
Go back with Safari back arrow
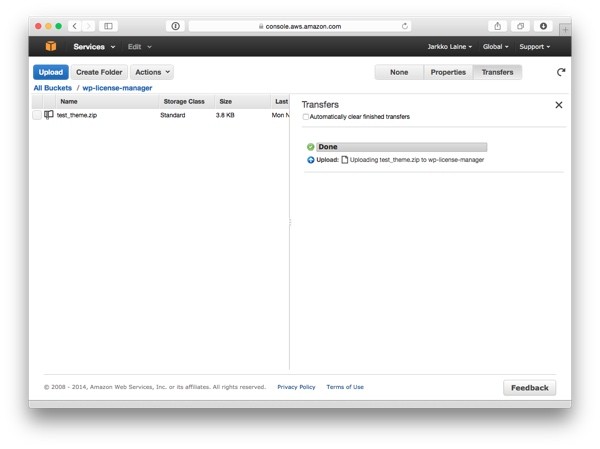coord(75,26)
